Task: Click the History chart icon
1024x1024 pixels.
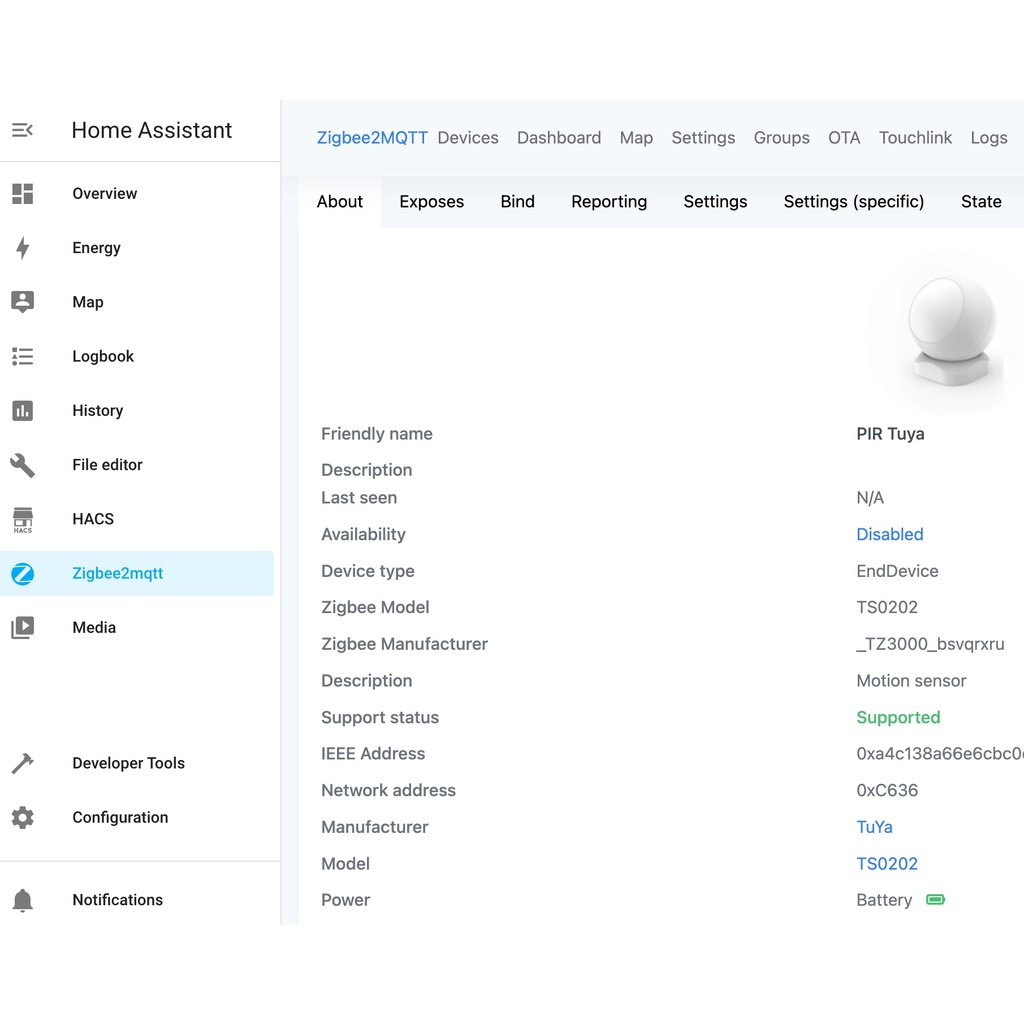Action: [22, 411]
